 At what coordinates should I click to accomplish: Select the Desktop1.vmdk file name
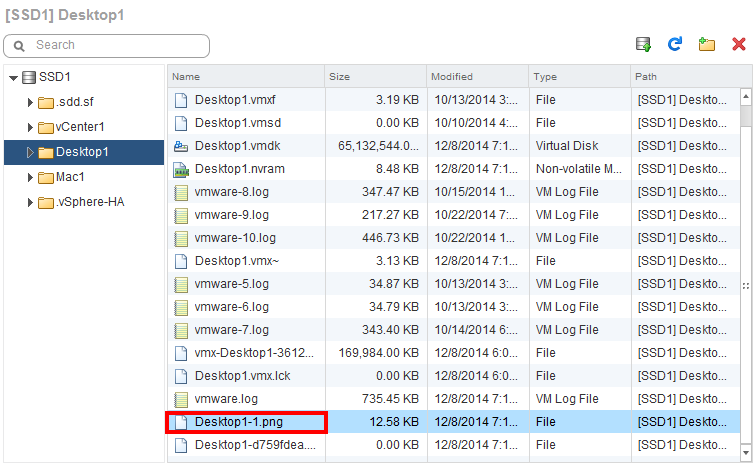[238, 146]
